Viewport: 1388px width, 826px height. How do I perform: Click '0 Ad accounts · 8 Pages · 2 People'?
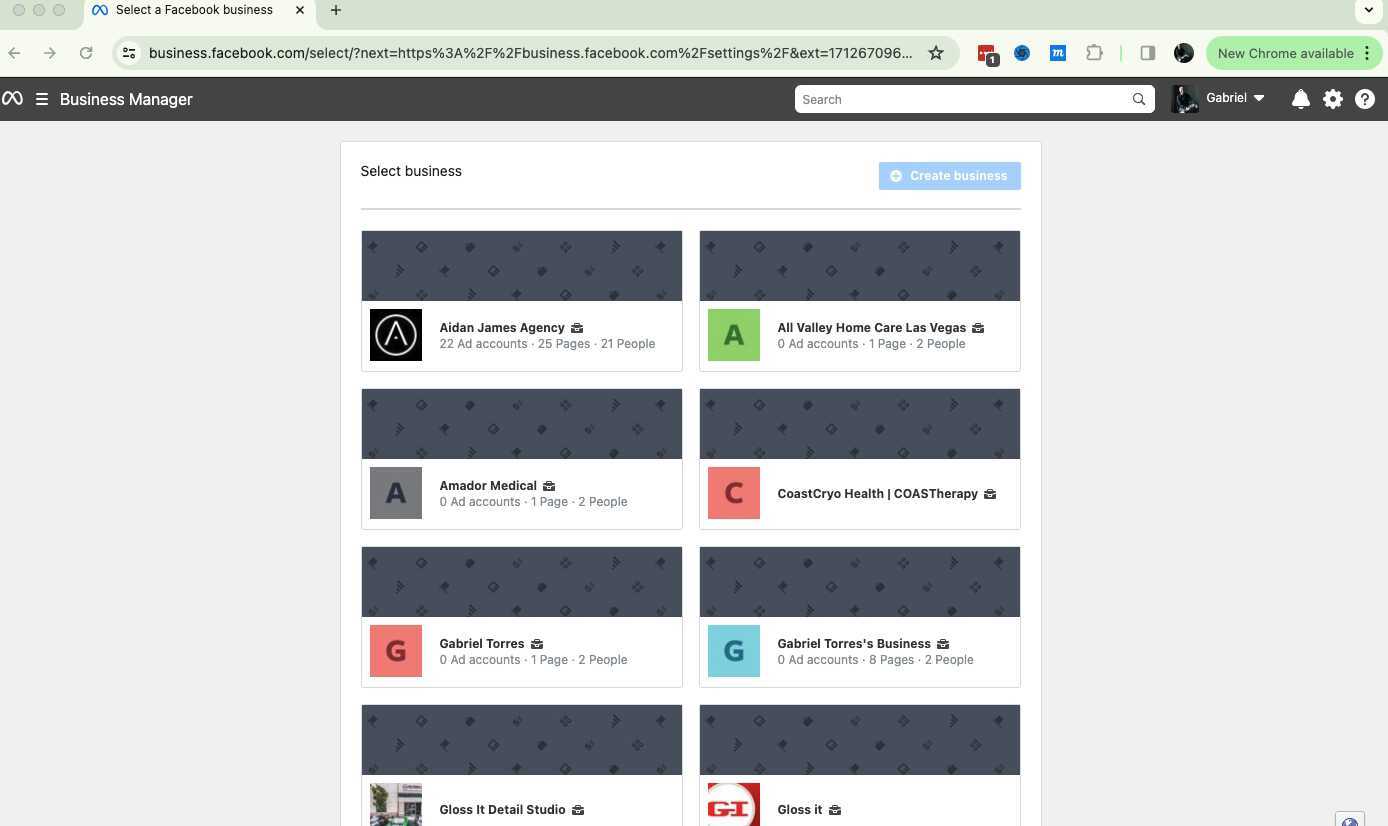(875, 660)
